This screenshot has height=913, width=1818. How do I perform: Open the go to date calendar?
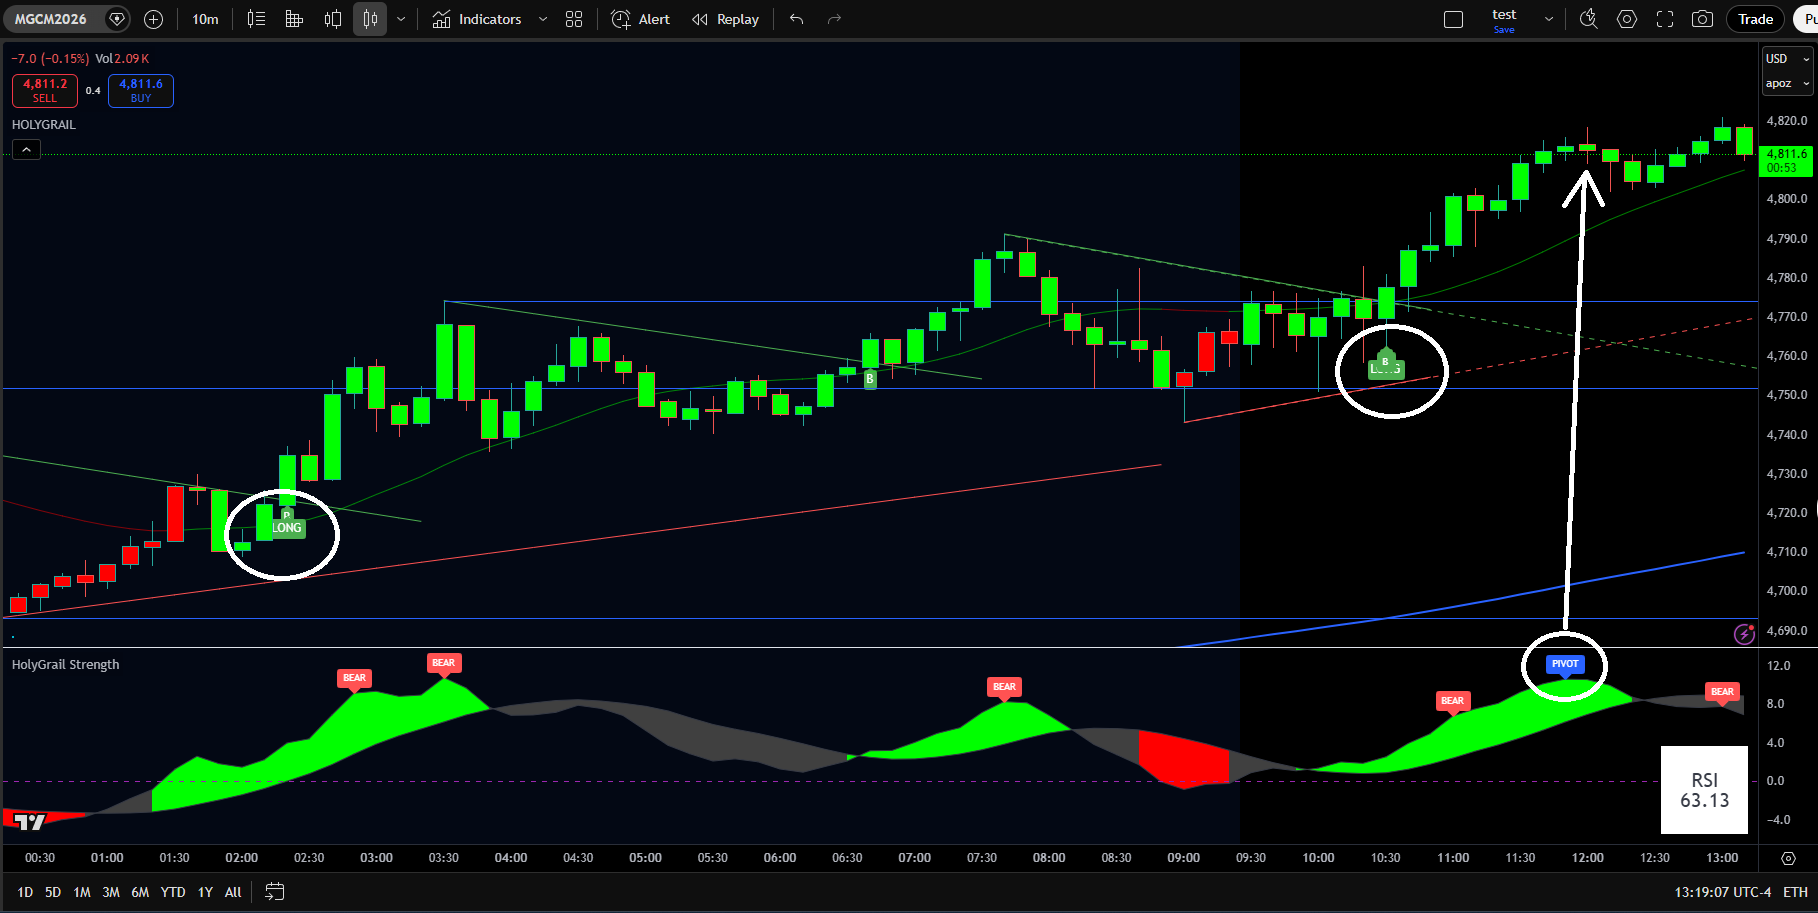point(275,892)
